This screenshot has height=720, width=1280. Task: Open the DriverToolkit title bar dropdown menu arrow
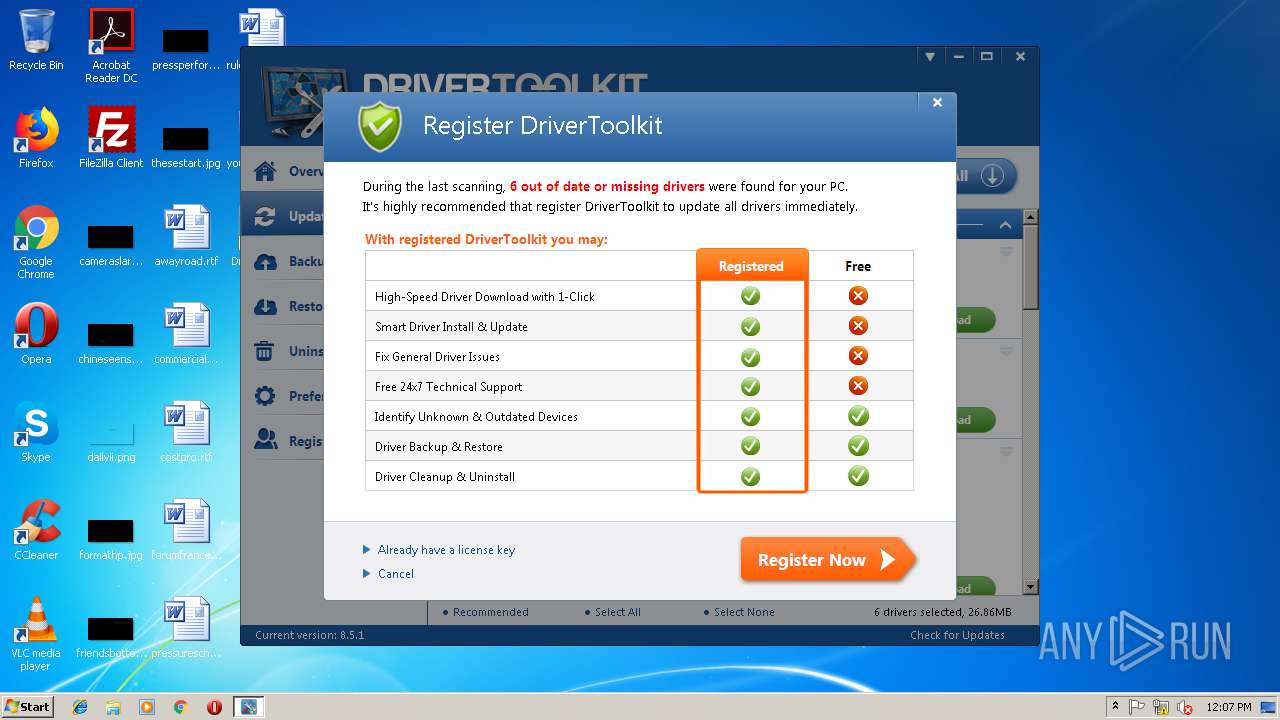click(929, 57)
